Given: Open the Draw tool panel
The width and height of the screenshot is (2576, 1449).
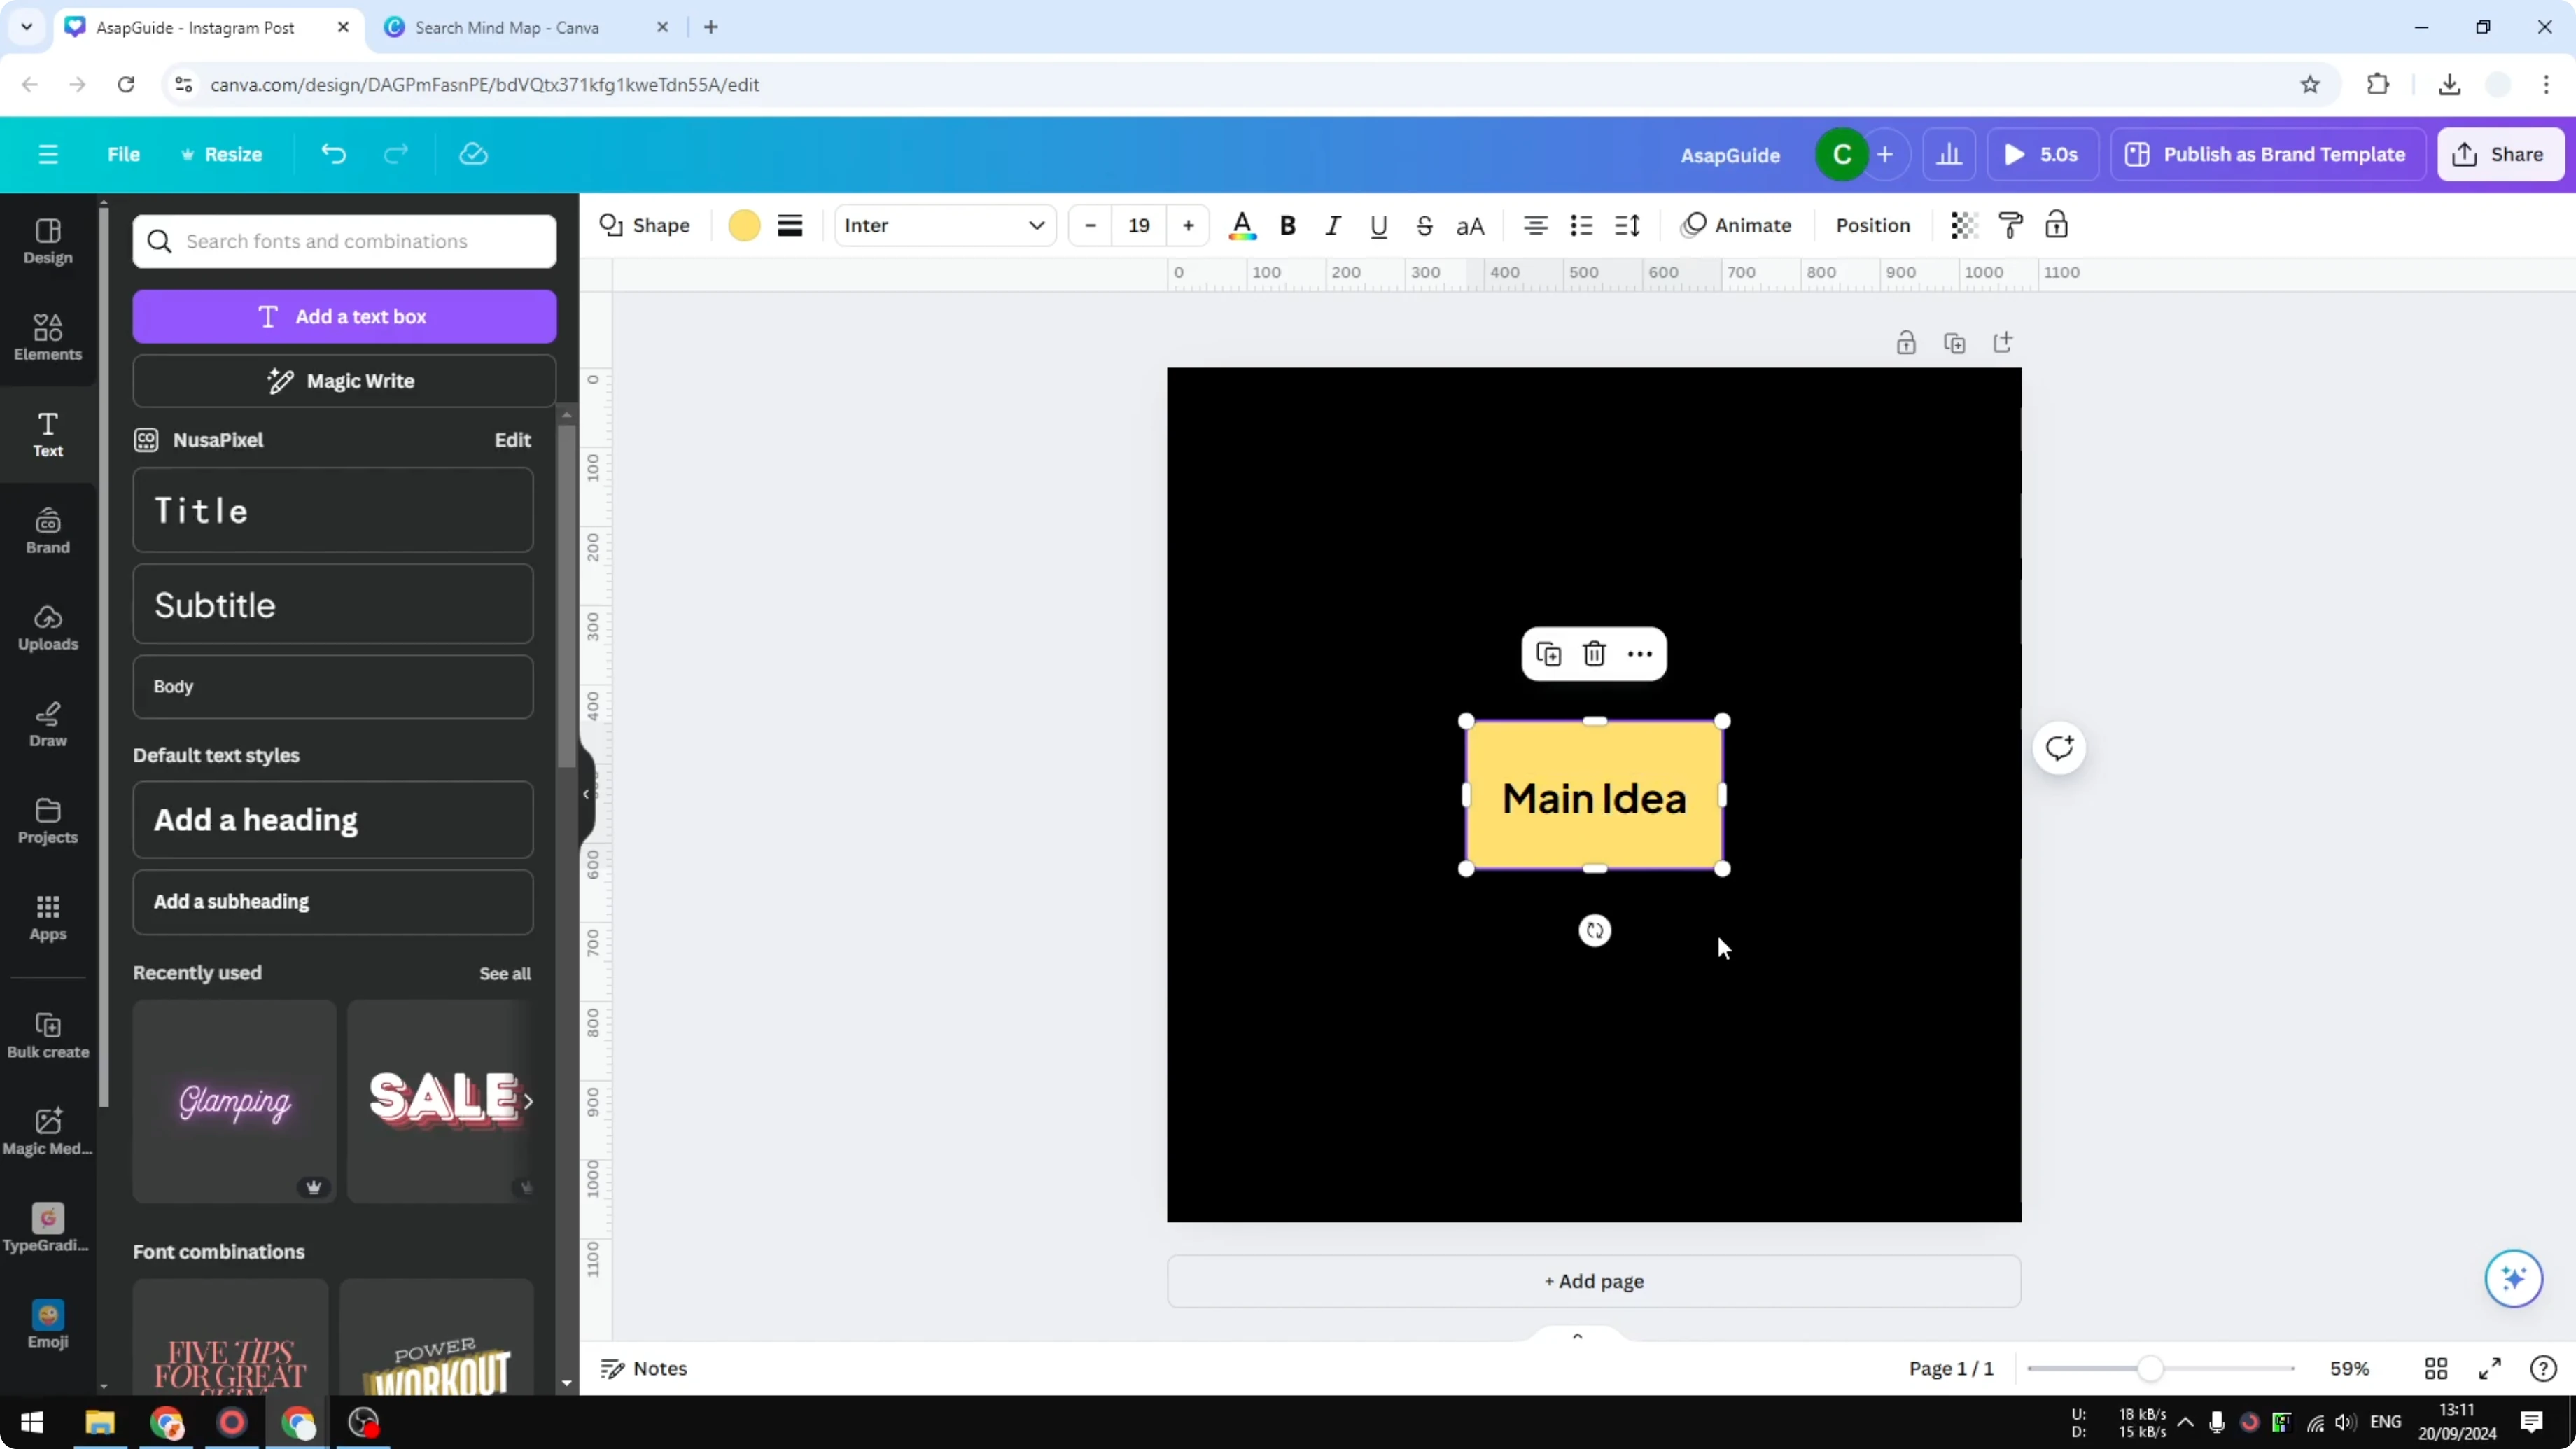Looking at the screenshot, I should click(x=48, y=724).
